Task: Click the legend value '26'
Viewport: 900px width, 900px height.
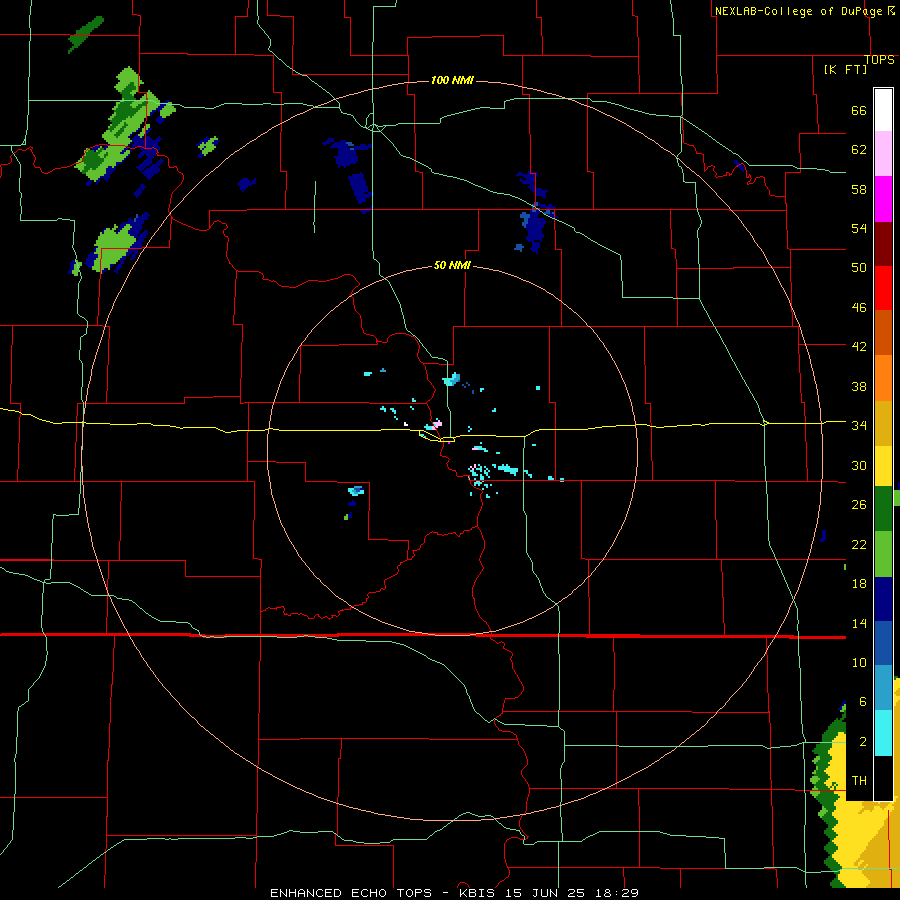Action: click(x=859, y=505)
